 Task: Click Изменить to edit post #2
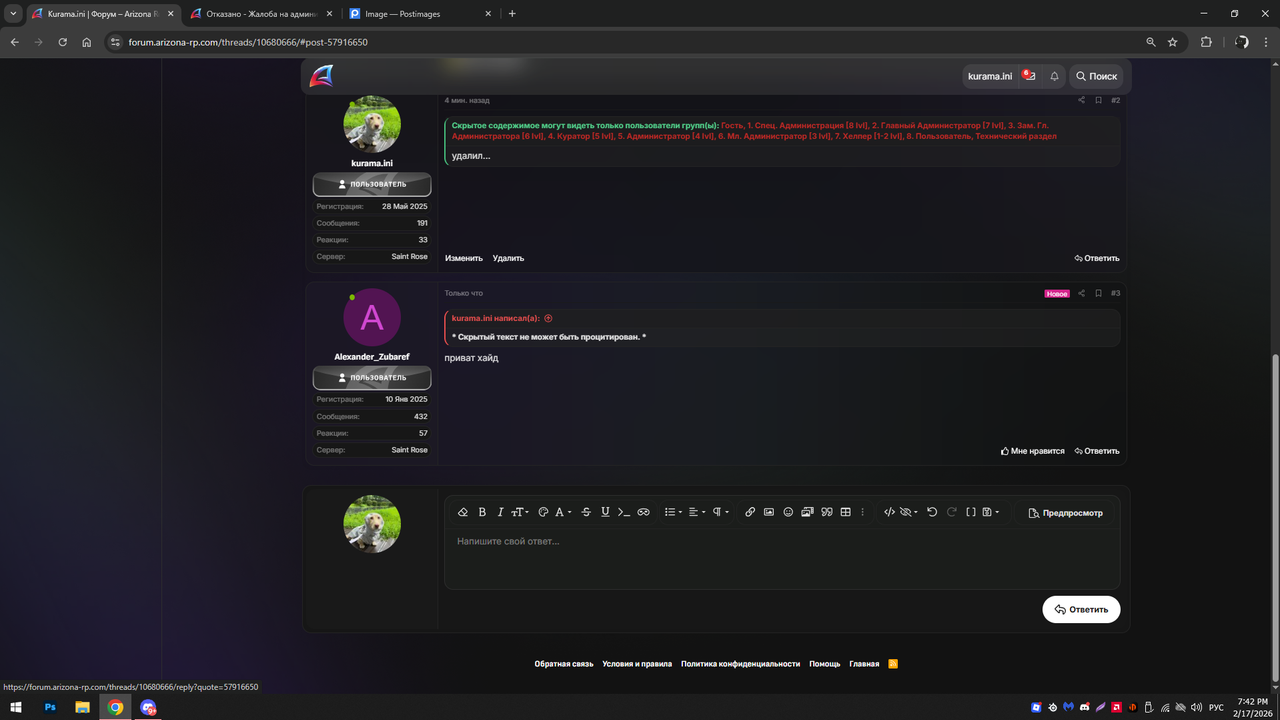coord(464,258)
